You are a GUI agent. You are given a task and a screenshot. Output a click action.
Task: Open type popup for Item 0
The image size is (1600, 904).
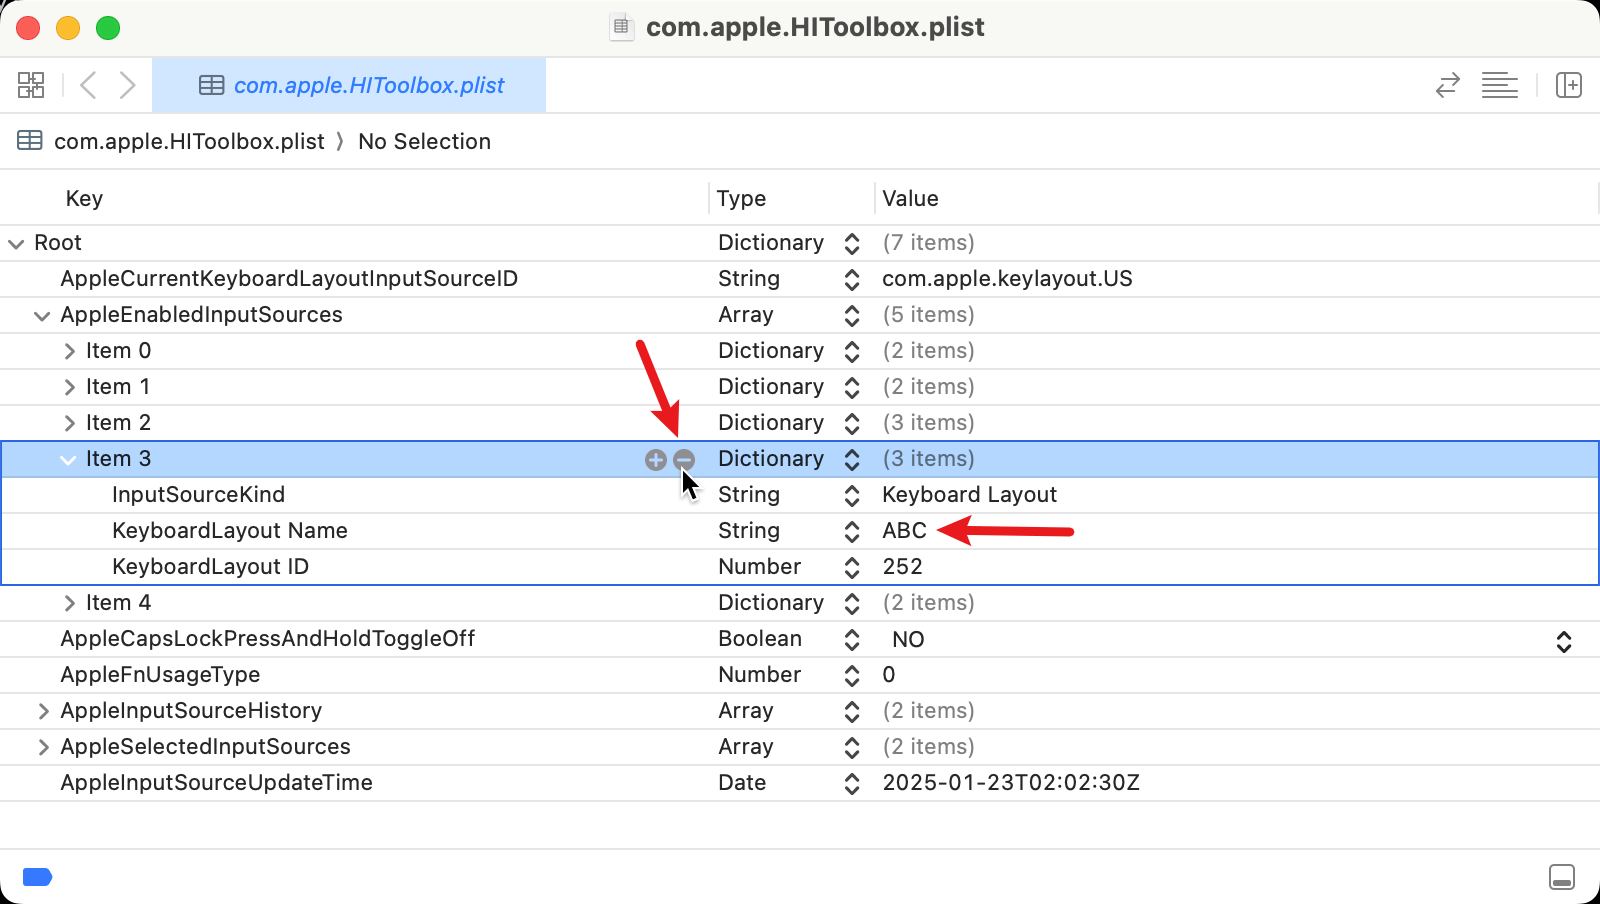[x=852, y=351]
